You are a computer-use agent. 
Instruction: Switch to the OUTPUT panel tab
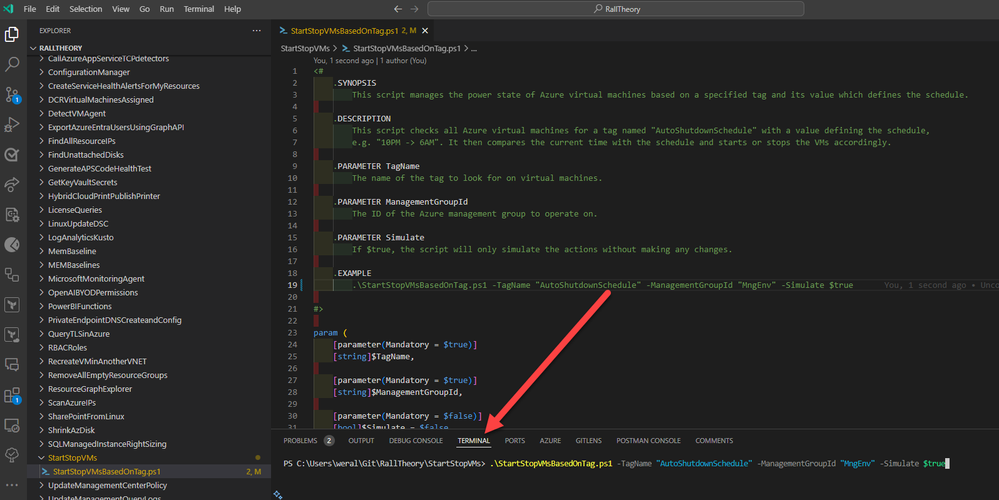(x=361, y=441)
